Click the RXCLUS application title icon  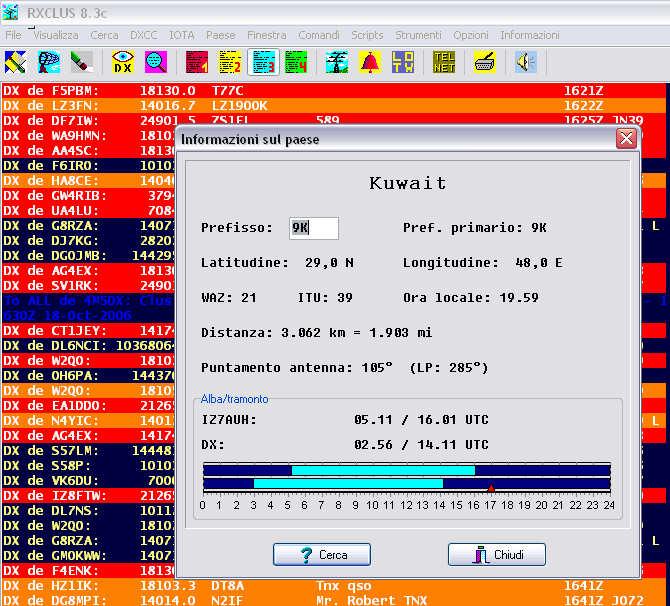10,12
